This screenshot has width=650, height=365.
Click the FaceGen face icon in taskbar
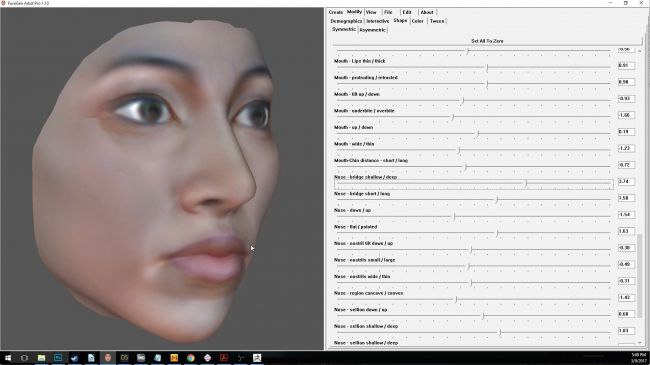(x=108, y=358)
